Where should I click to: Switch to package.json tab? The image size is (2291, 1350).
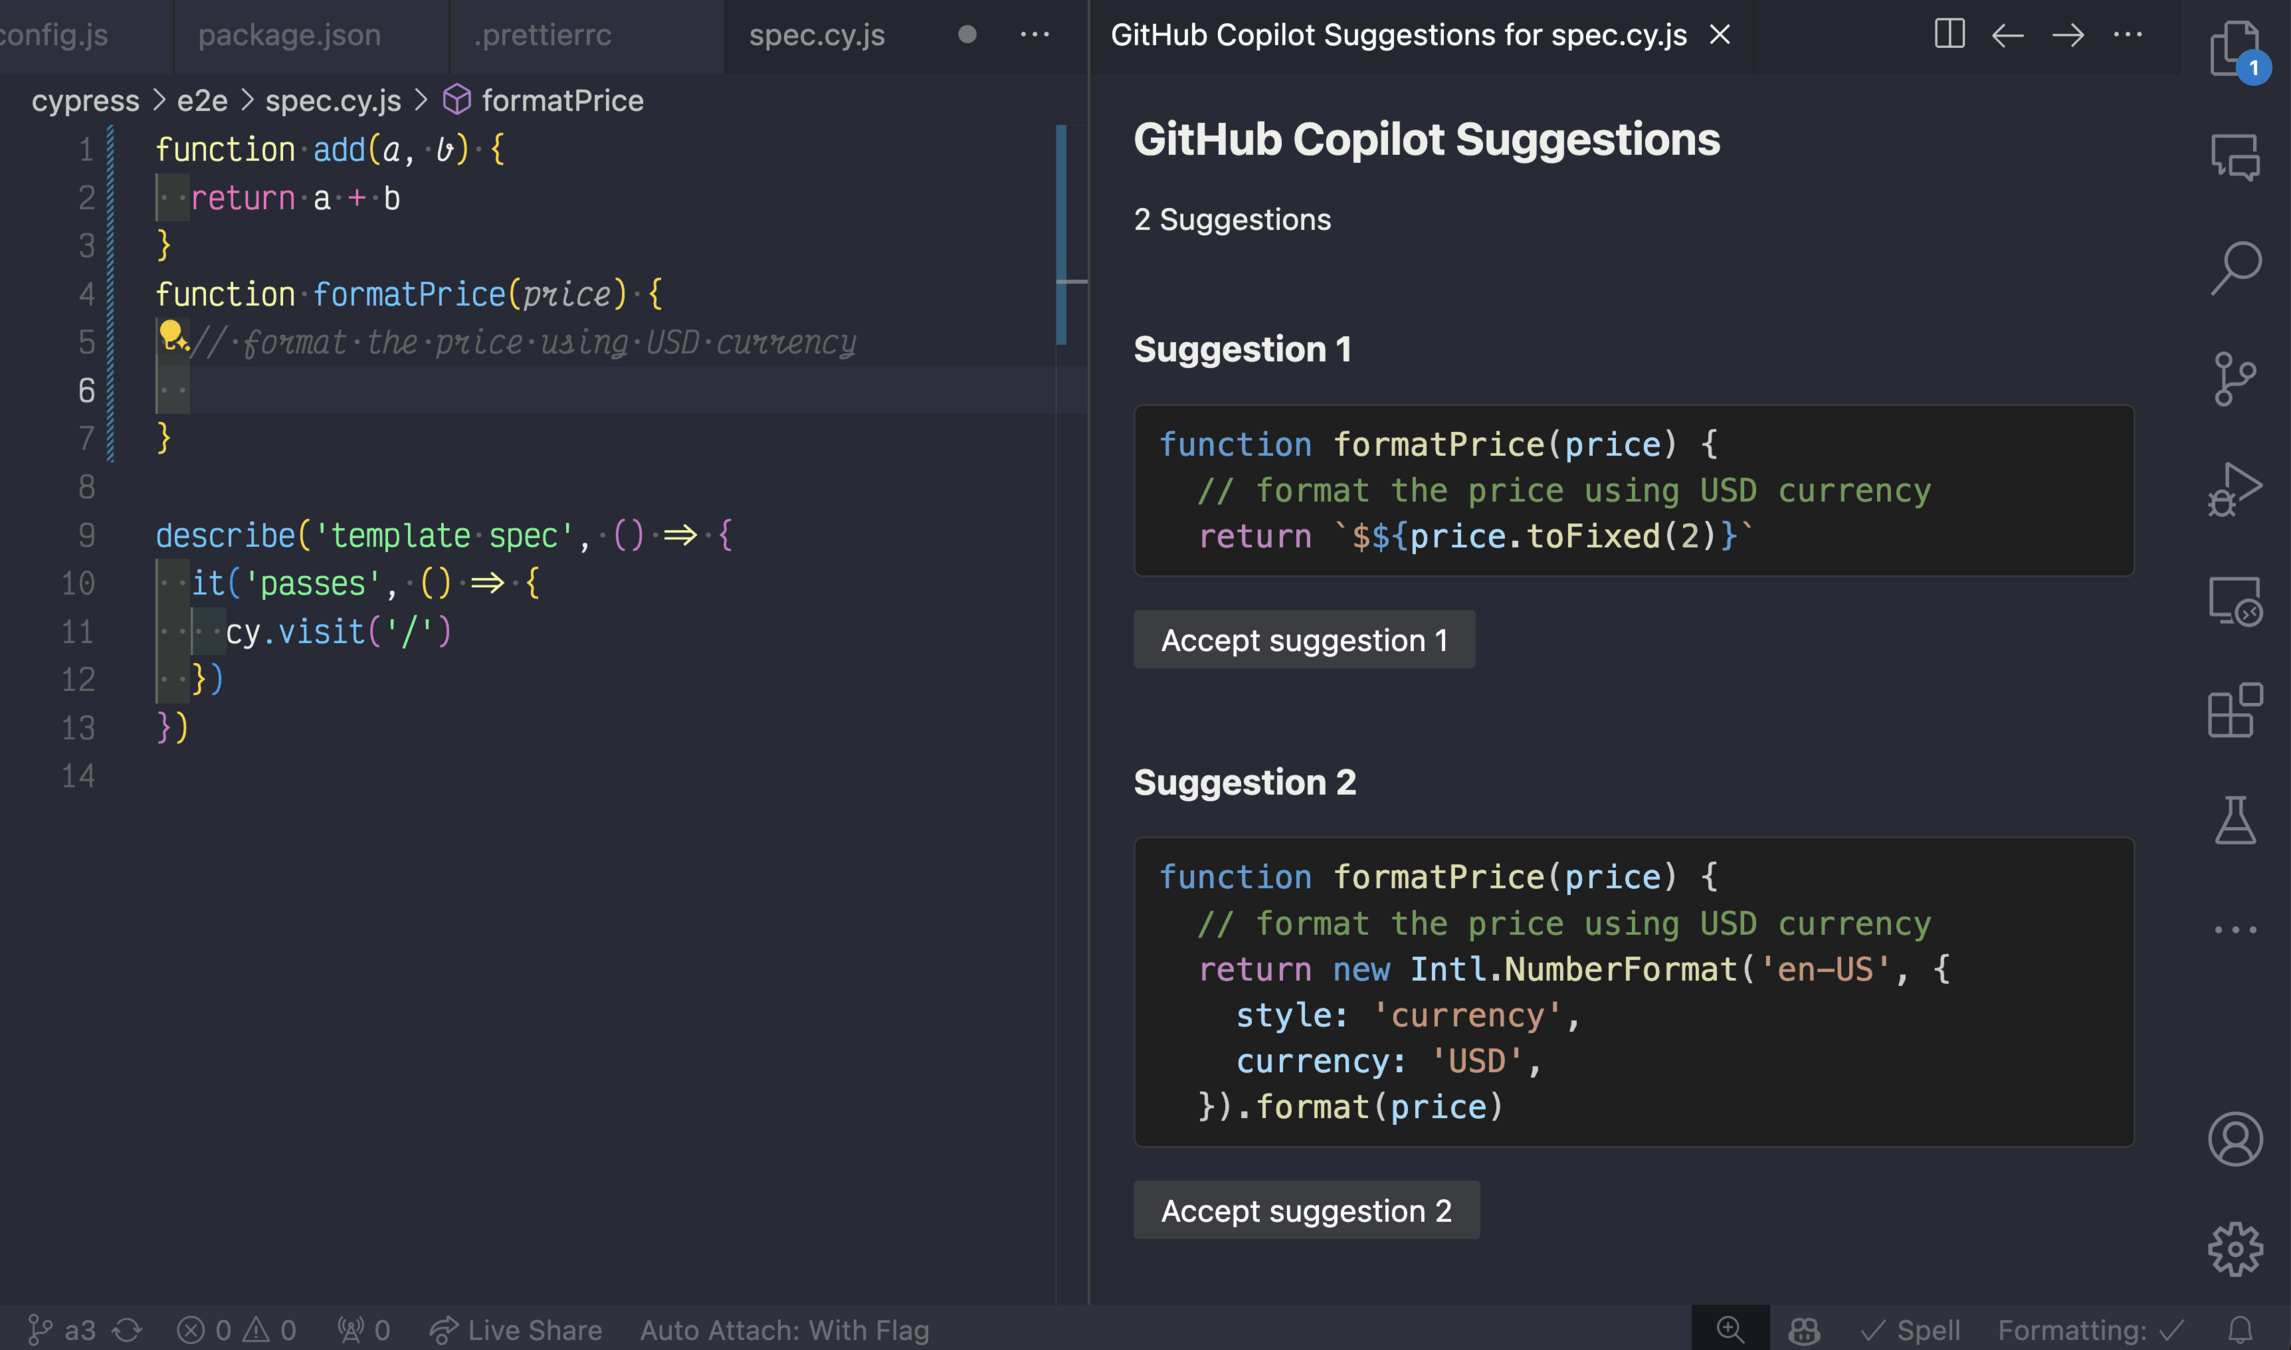(289, 35)
